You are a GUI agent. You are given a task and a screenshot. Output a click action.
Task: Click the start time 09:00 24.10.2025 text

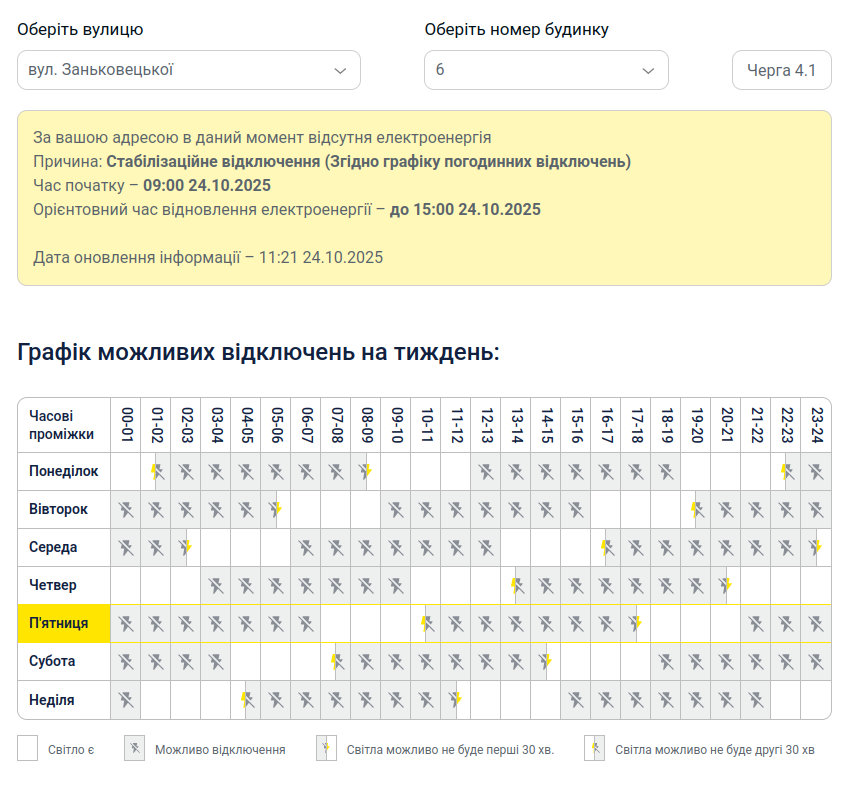pyautogui.click(x=207, y=186)
